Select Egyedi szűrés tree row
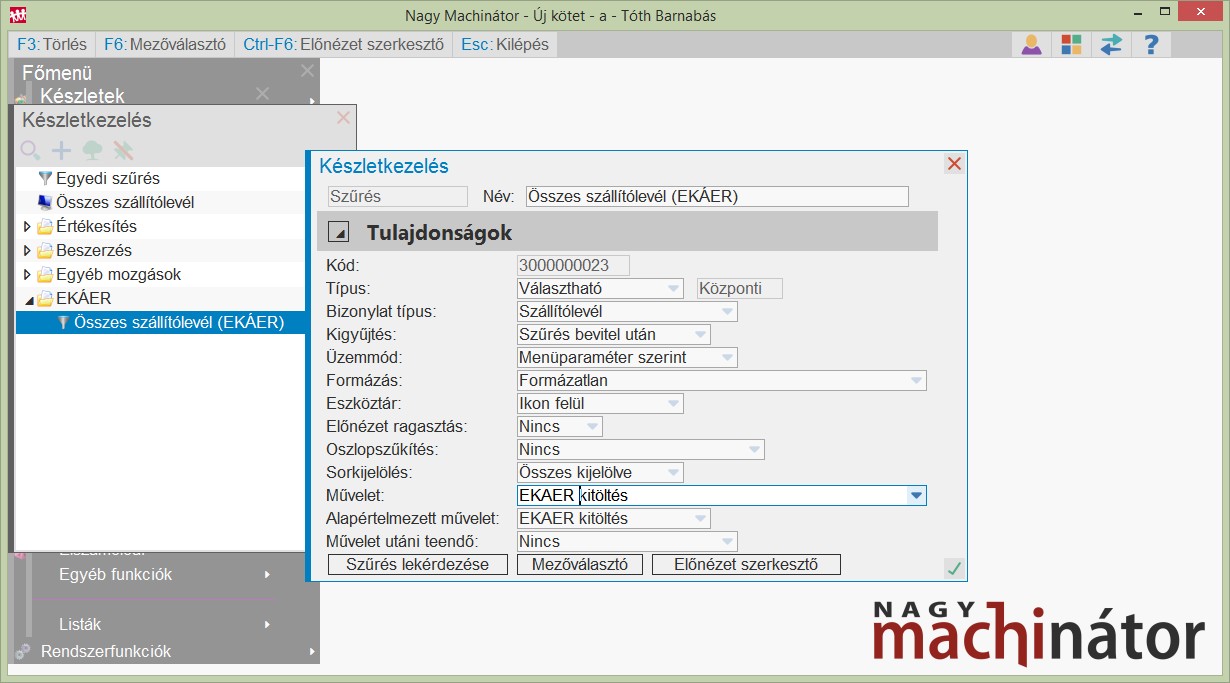Viewport: 1230px width, 683px height. (x=160, y=178)
